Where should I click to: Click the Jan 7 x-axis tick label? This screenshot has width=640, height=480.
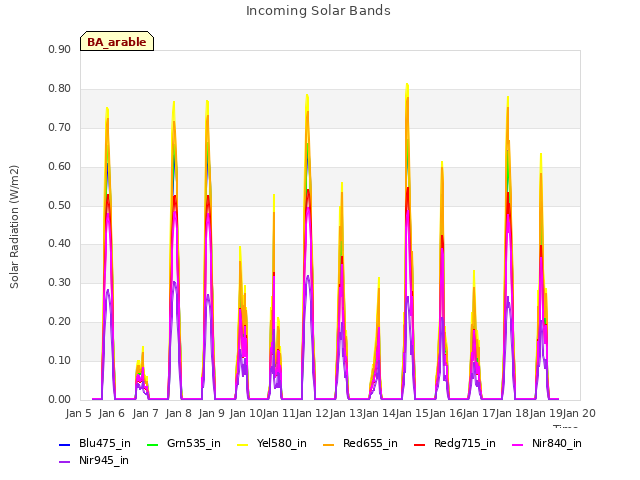145,413
